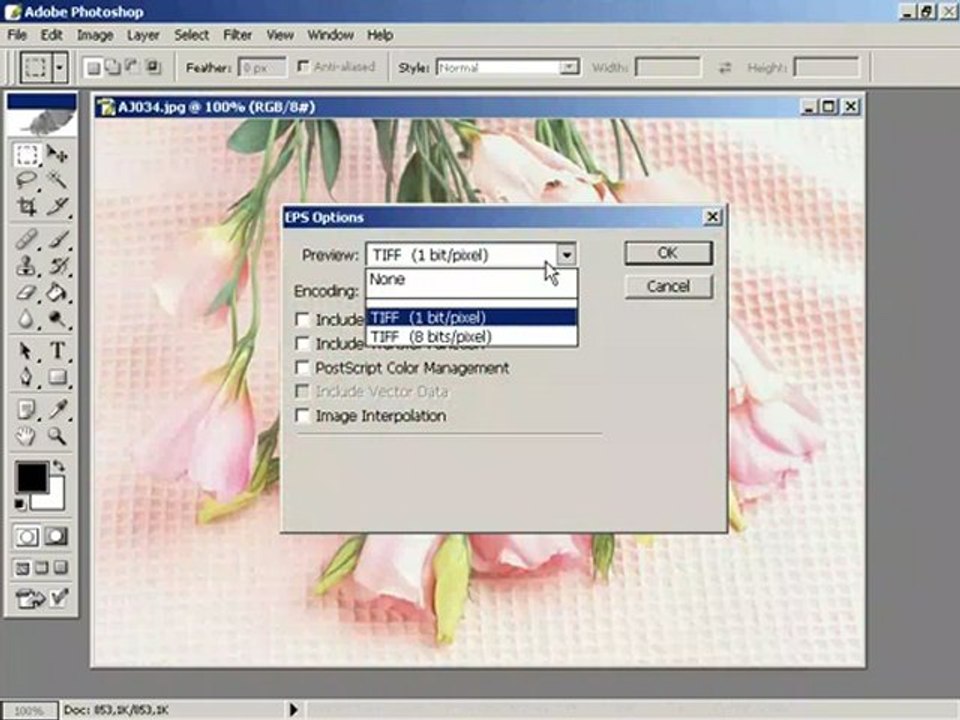Open the View menu
The image size is (960, 720).
pyautogui.click(x=280, y=35)
